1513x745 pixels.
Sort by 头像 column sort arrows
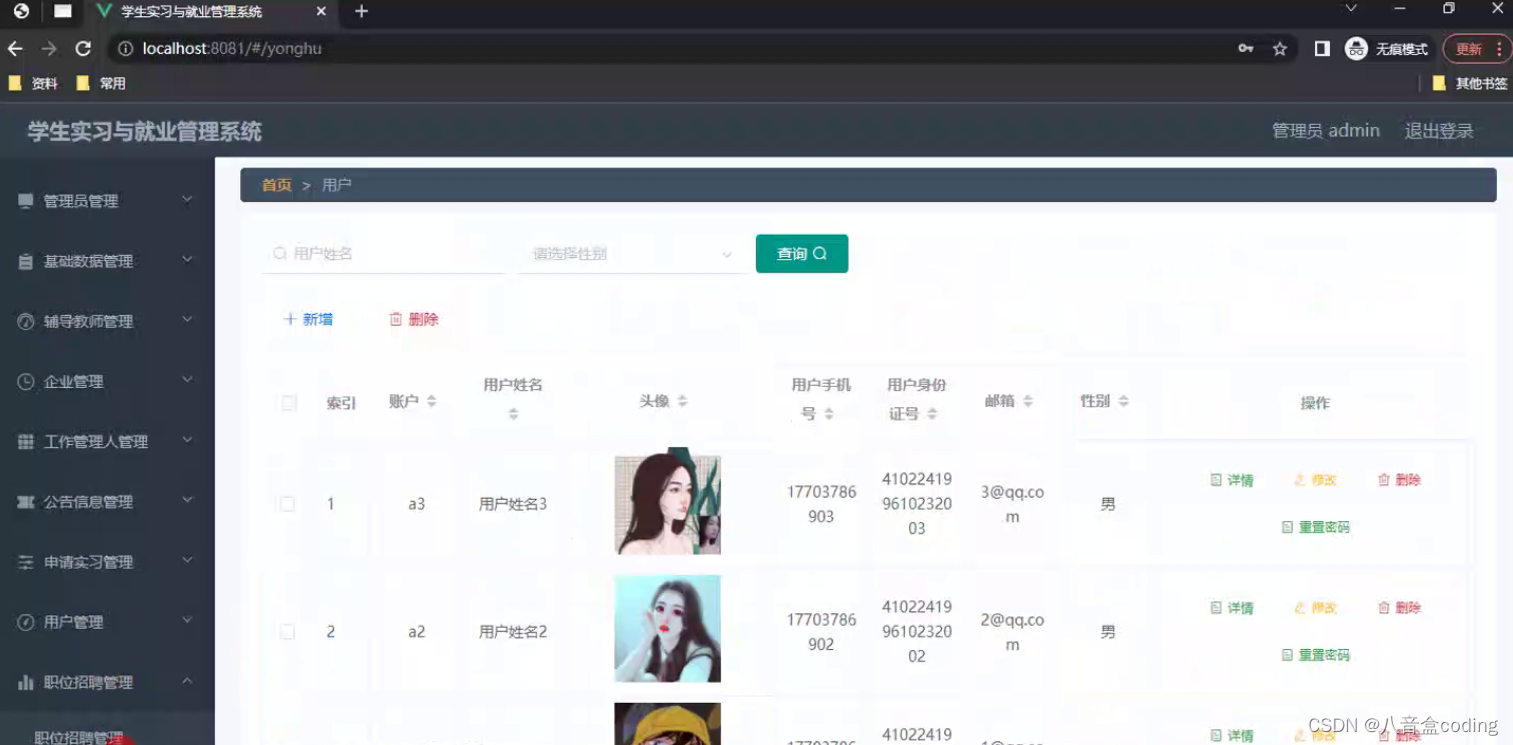(682, 401)
